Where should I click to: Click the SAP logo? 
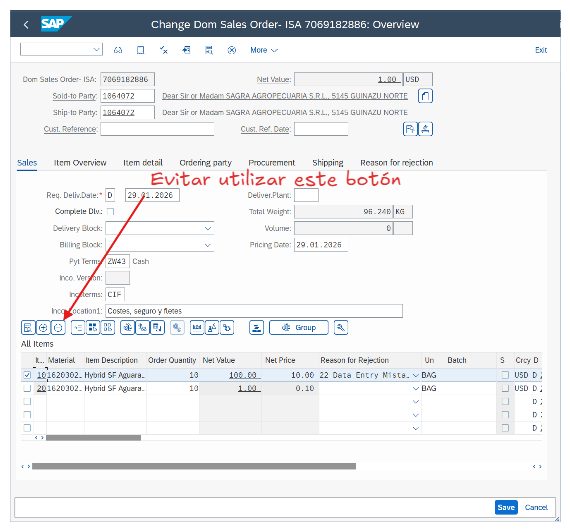(56, 24)
